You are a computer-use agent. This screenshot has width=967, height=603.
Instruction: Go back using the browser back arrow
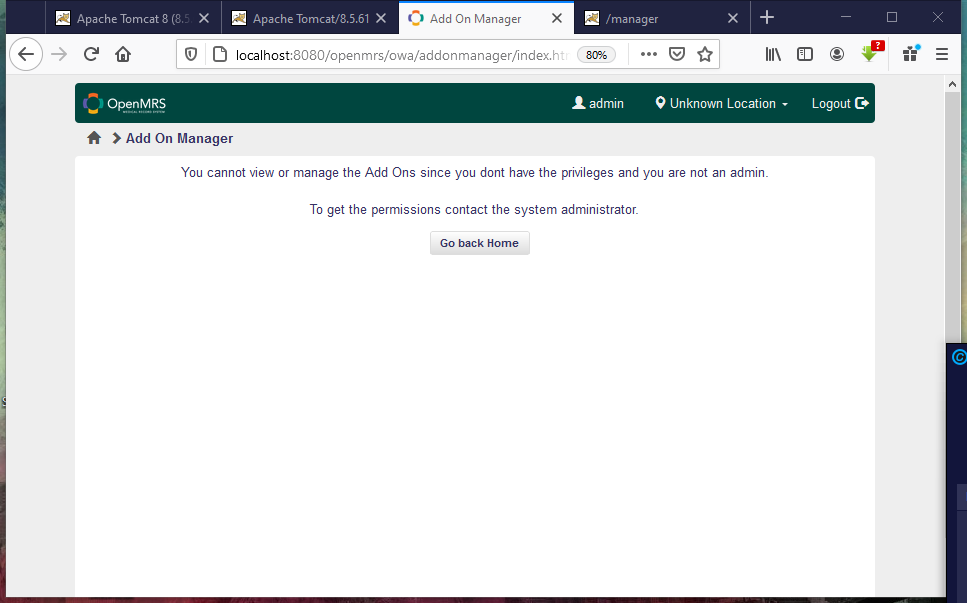click(x=26, y=54)
